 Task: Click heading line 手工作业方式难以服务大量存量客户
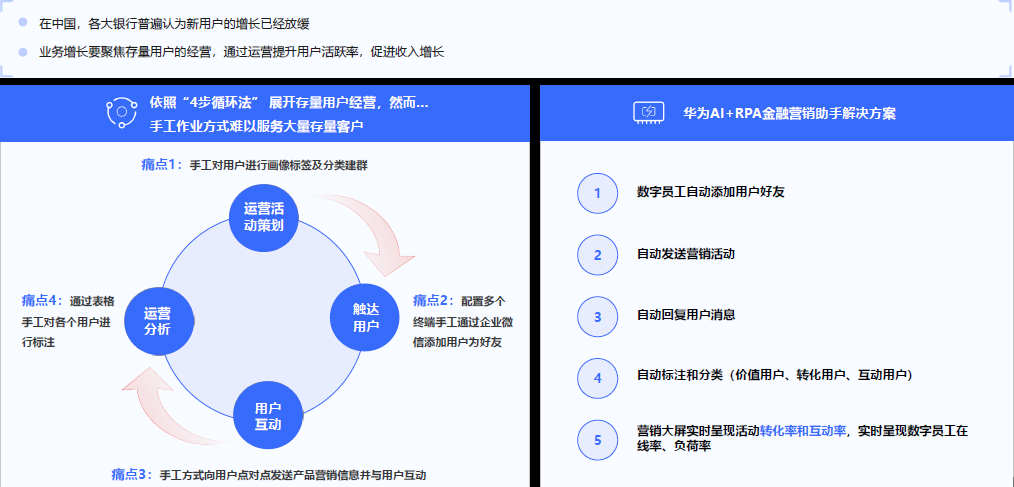tap(256, 125)
